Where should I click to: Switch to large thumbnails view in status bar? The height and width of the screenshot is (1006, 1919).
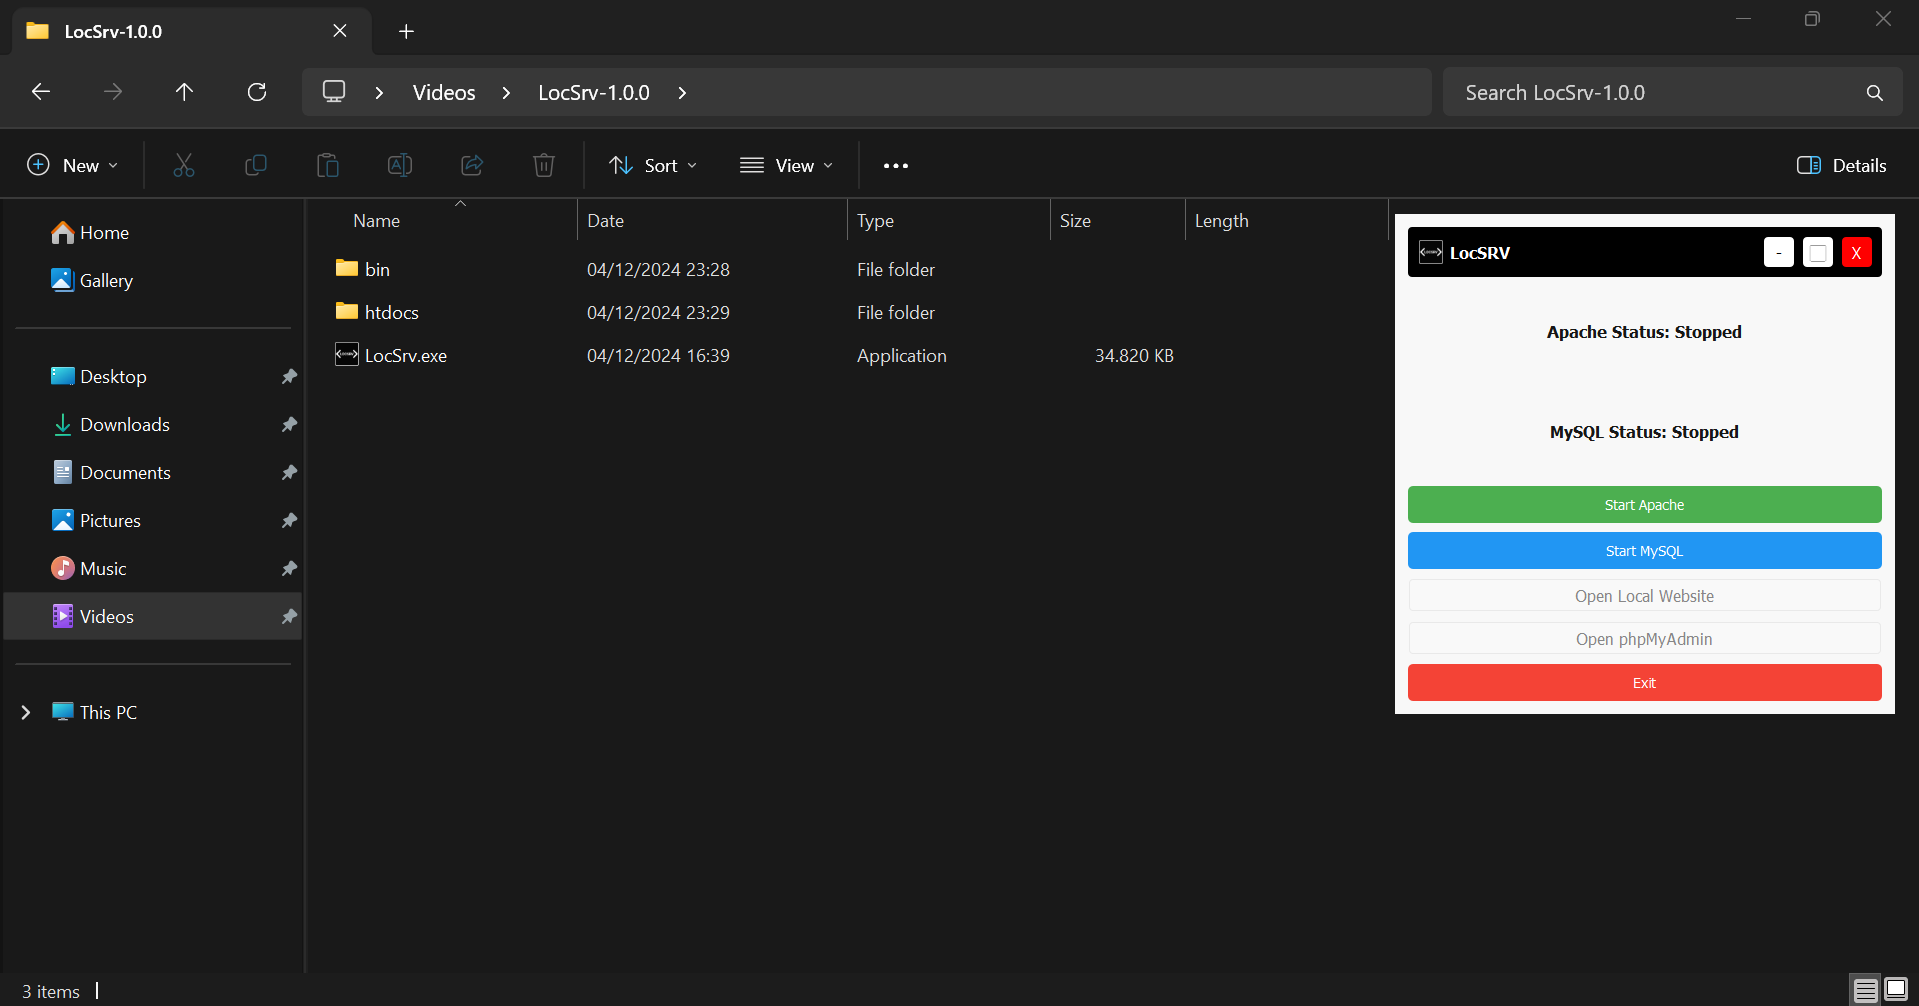[x=1896, y=990]
